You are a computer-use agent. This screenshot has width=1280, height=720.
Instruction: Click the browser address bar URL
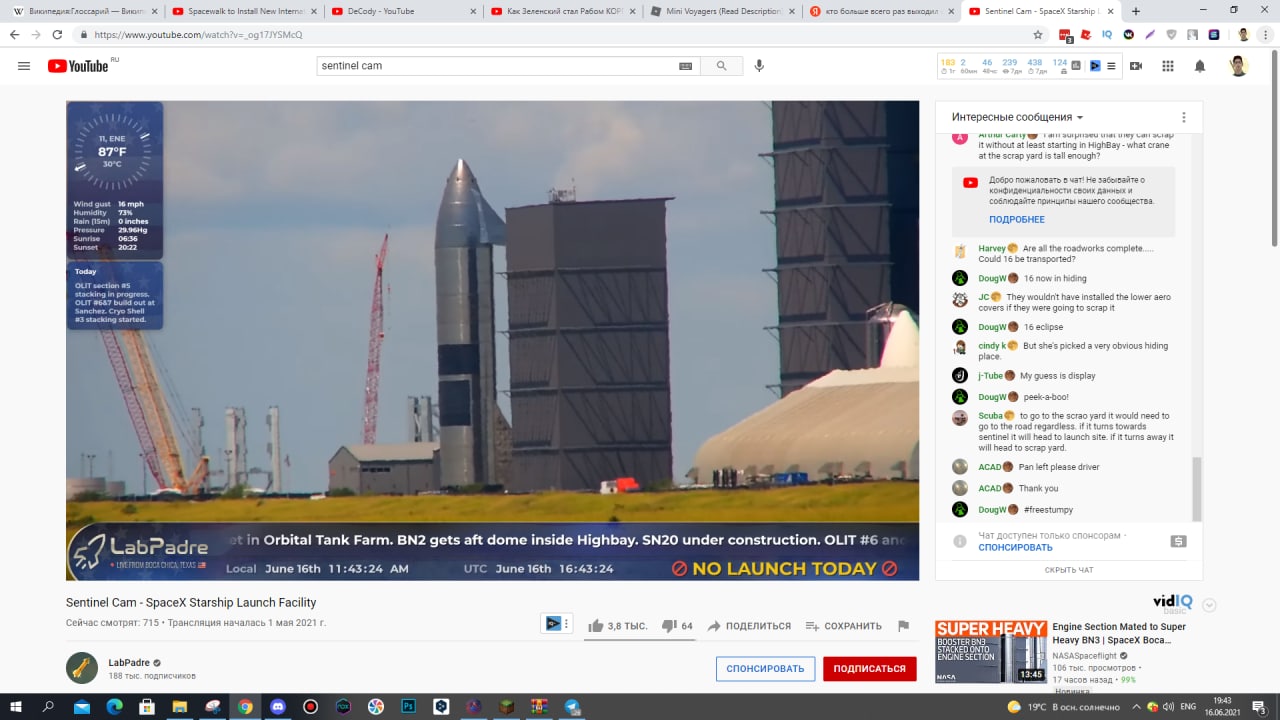point(198,34)
